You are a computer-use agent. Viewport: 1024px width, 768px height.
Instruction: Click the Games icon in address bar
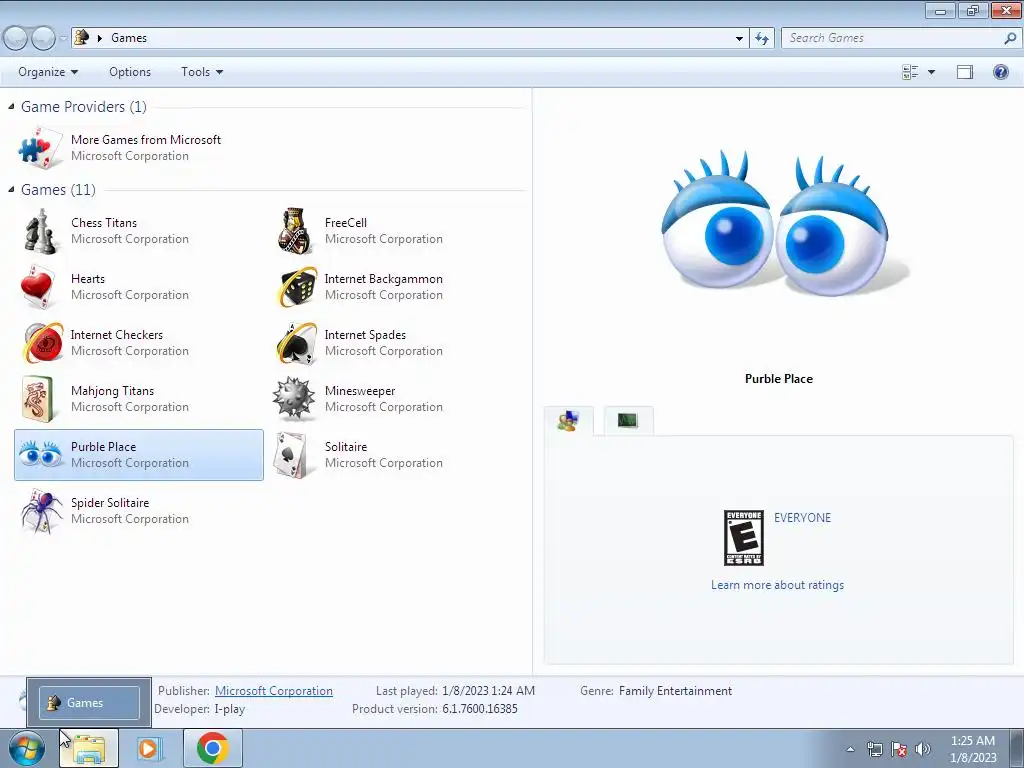point(81,37)
